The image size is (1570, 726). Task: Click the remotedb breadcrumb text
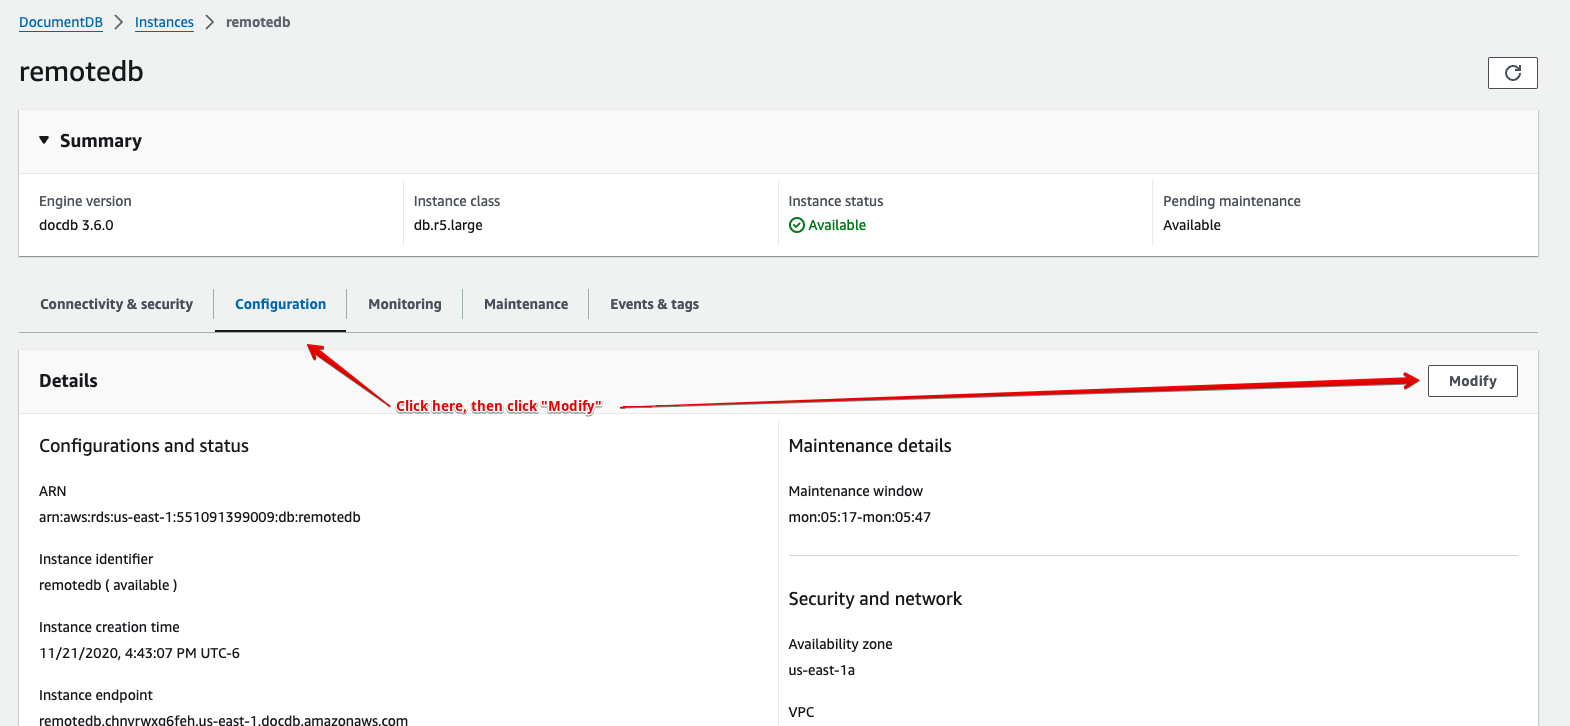[x=258, y=22]
